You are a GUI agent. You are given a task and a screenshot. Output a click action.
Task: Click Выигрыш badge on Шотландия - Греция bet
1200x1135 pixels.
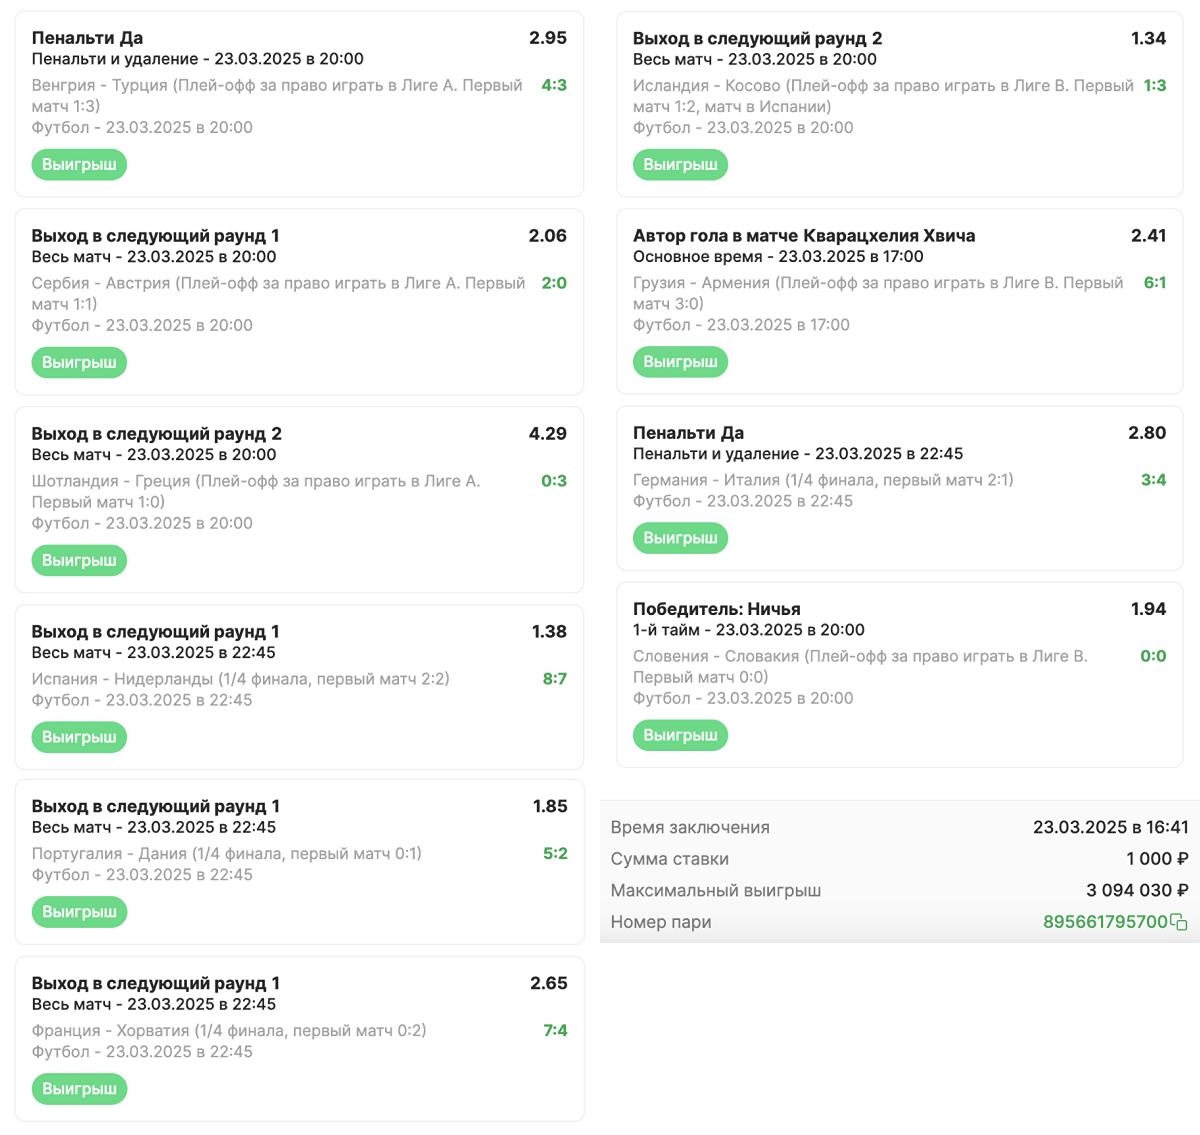[79, 560]
